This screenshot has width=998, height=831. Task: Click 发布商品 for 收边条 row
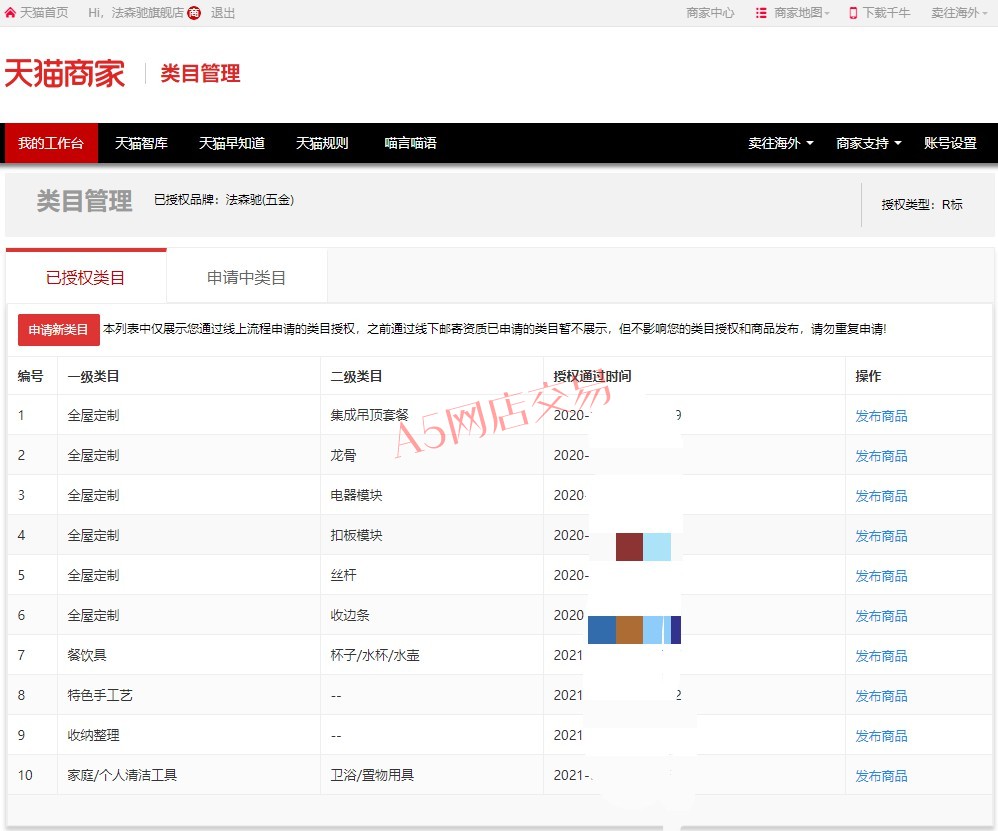click(882, 616)
